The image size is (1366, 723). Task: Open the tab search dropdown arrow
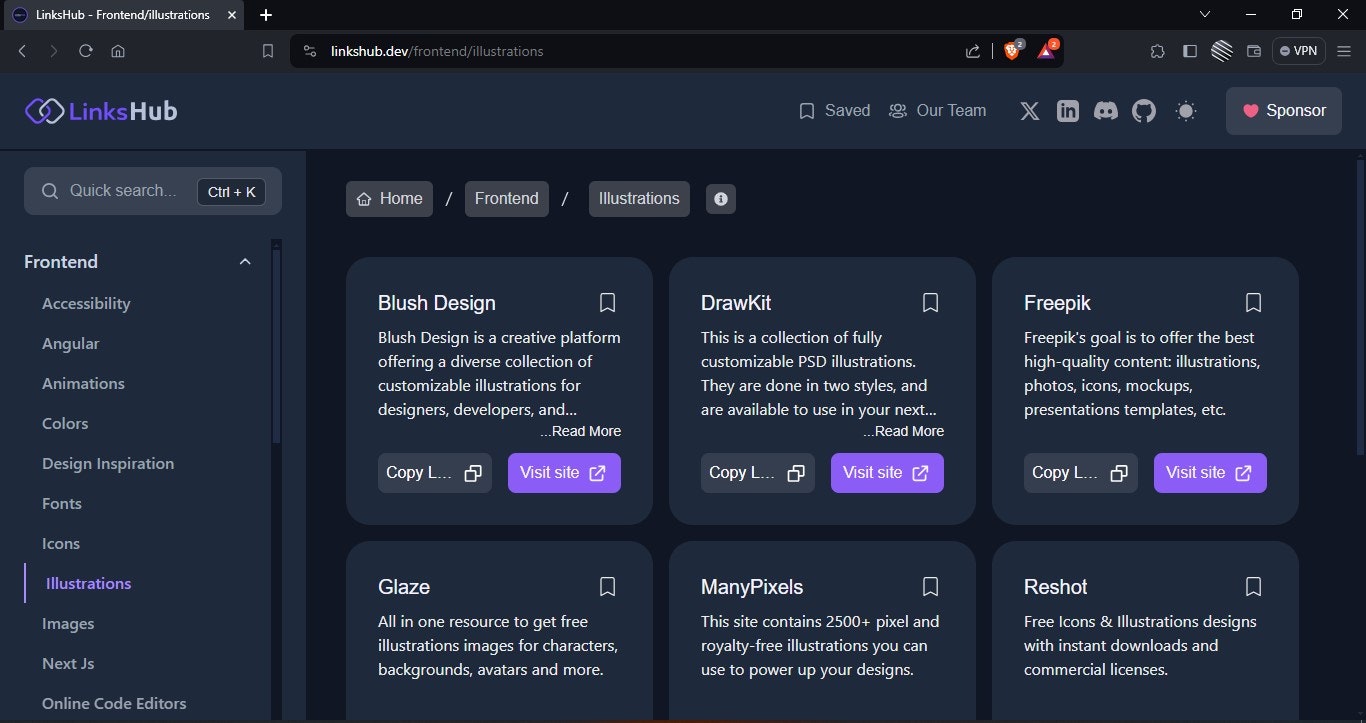coord(1205,15)
